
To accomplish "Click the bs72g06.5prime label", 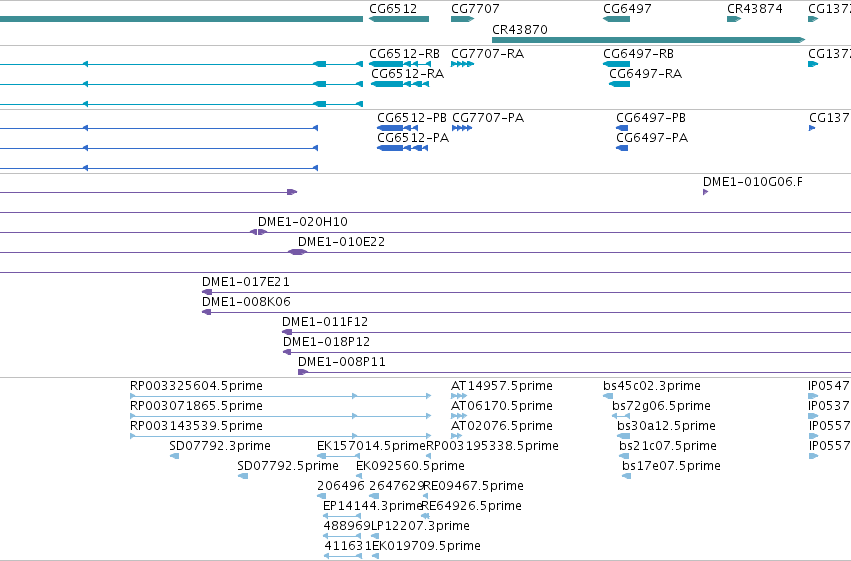I will pyautogui.click(x=662, y=406).
